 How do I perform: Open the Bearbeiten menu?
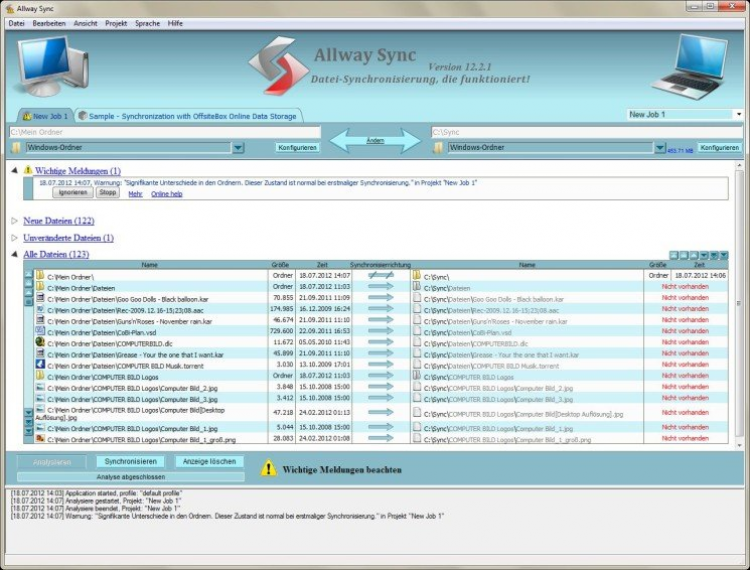49,23
